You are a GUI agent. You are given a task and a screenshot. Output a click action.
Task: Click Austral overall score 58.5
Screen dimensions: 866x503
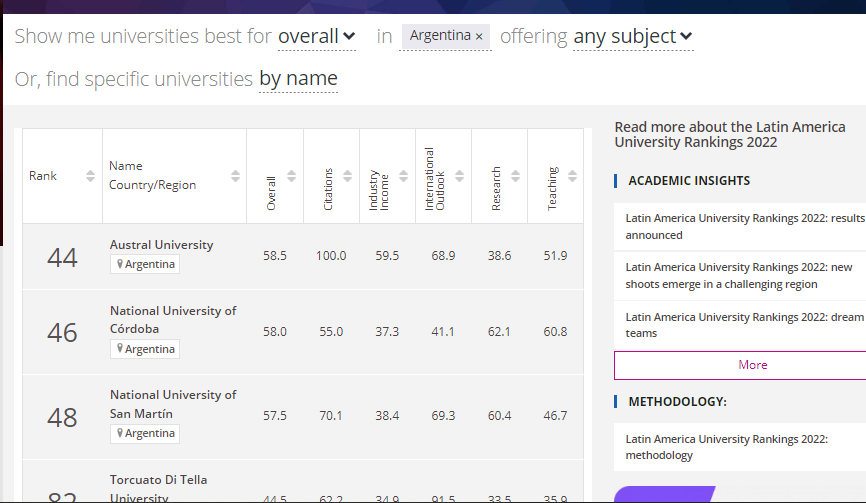click(x=274, y=256)
